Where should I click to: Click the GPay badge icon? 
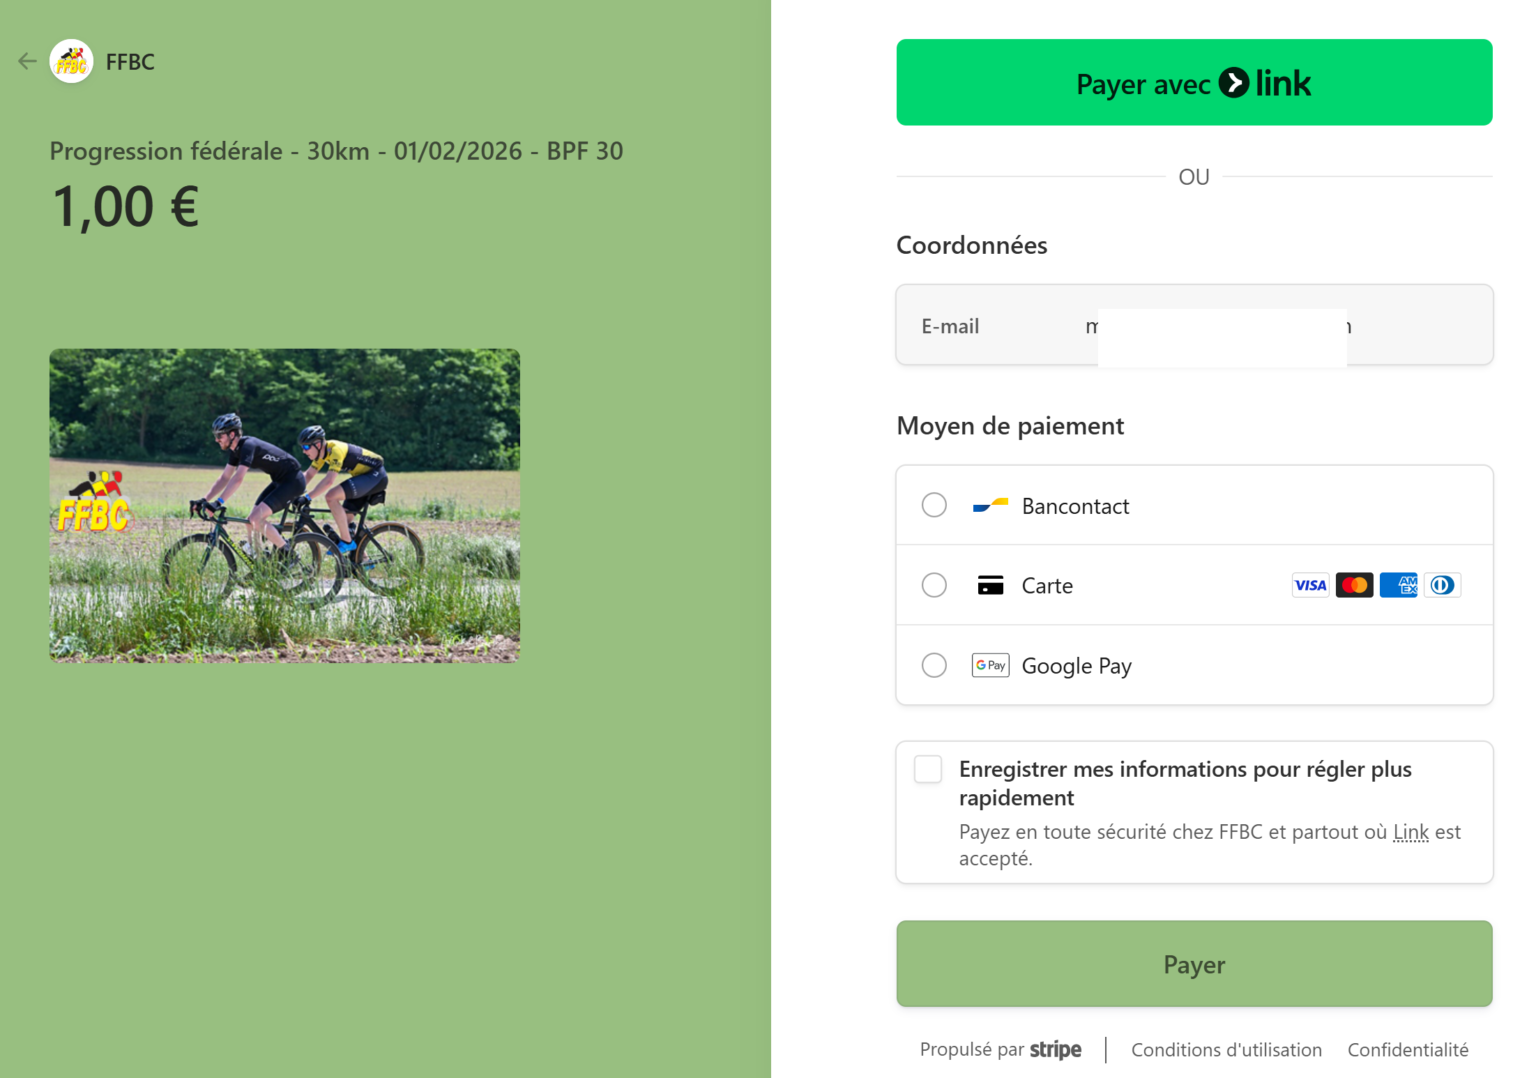(x=990, y=666)
